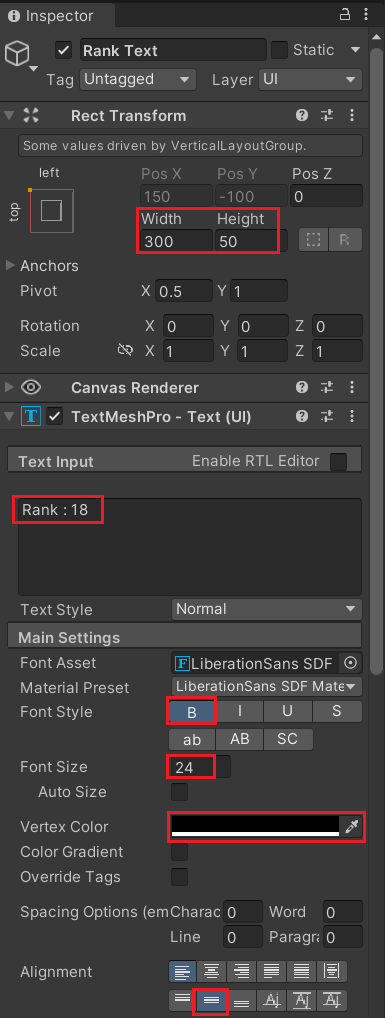Open the Layer dropdown showing UI
This screenshot has width=385, height=1018.
(x=309, y=80)
